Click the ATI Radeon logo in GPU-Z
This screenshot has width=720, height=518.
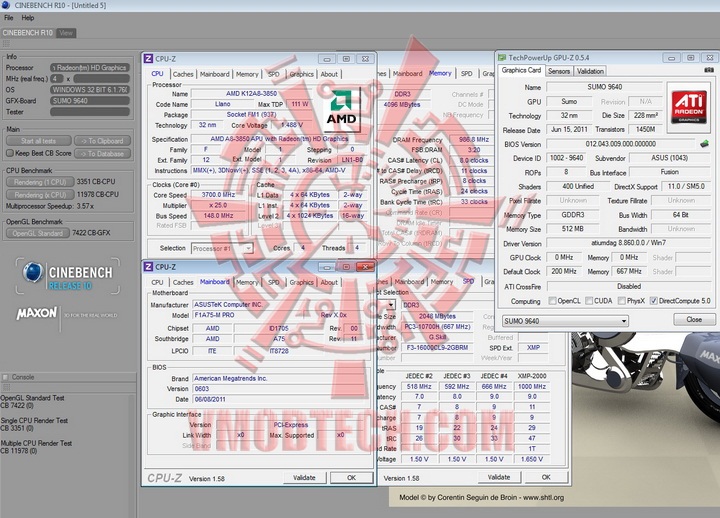click(689, 107)
